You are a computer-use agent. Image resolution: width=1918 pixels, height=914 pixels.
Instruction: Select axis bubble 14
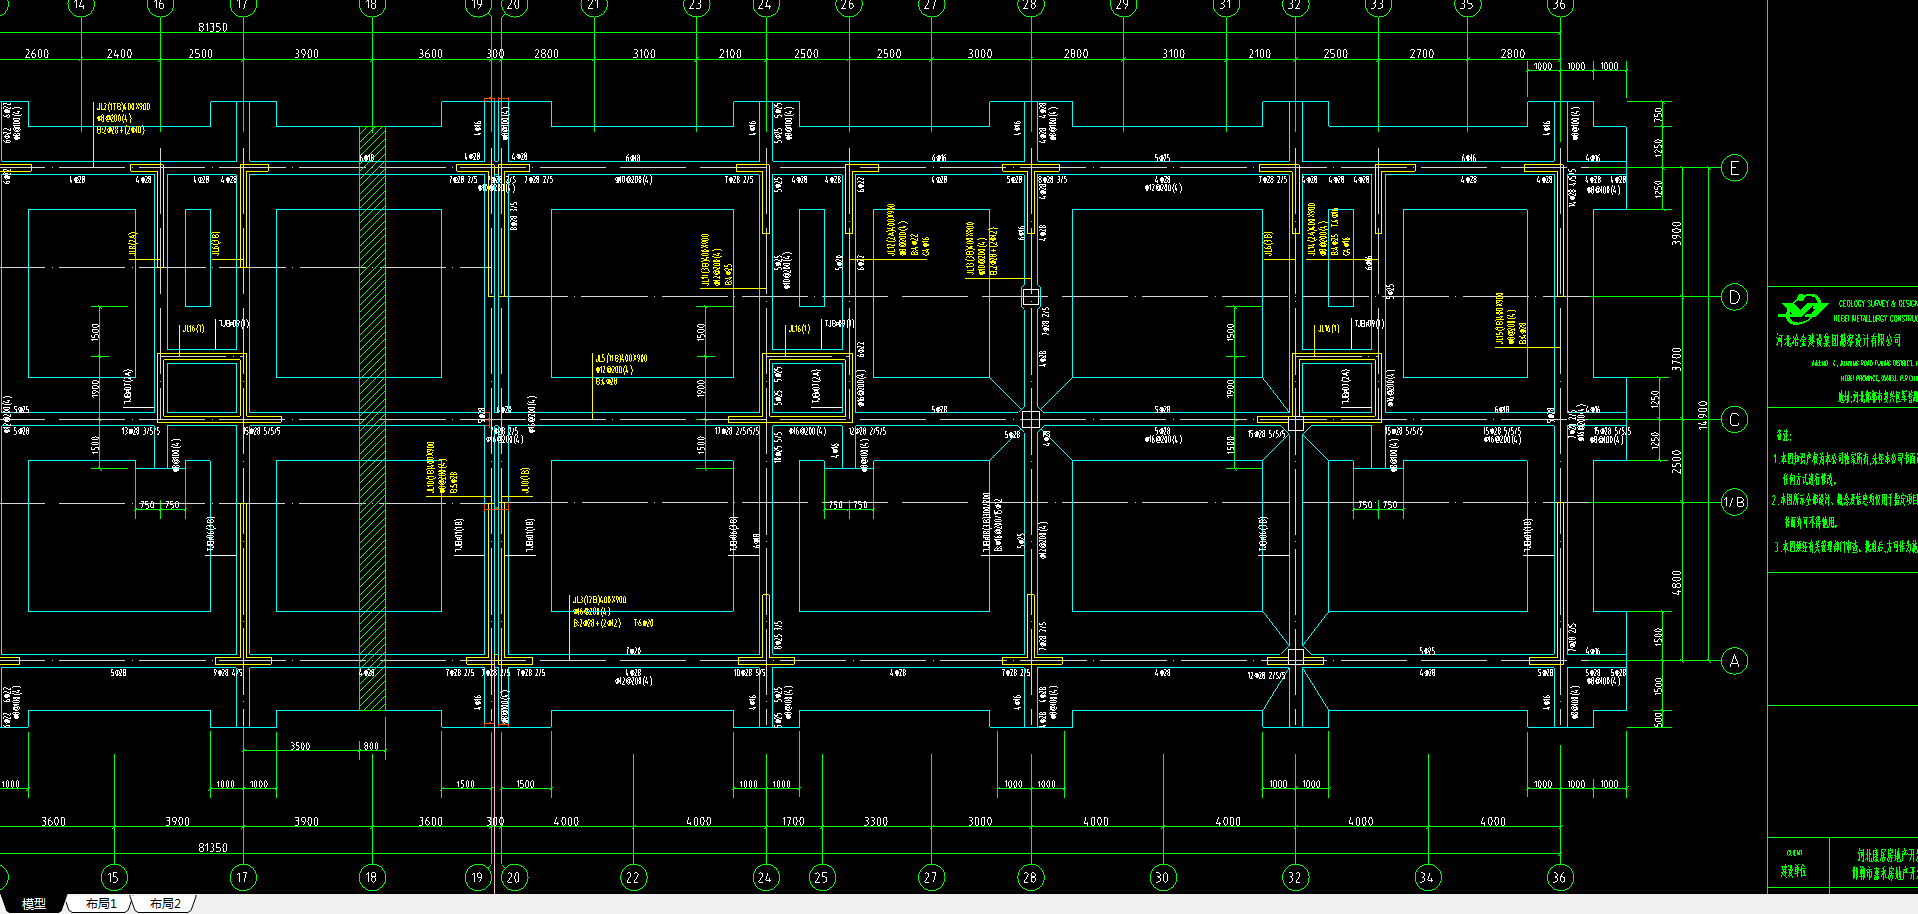click(79, 5)
